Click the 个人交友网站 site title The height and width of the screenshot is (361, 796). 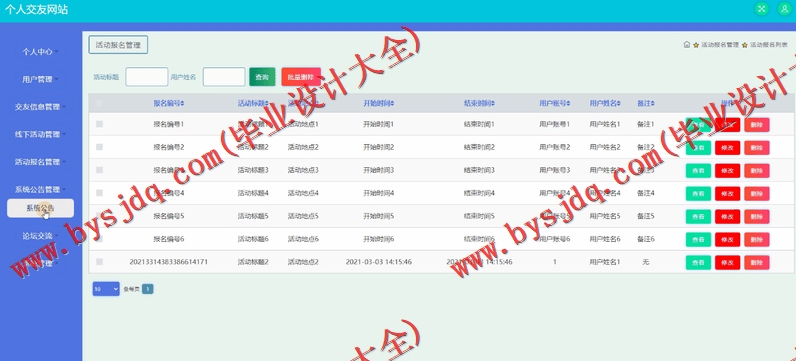[x=36, y=10]
